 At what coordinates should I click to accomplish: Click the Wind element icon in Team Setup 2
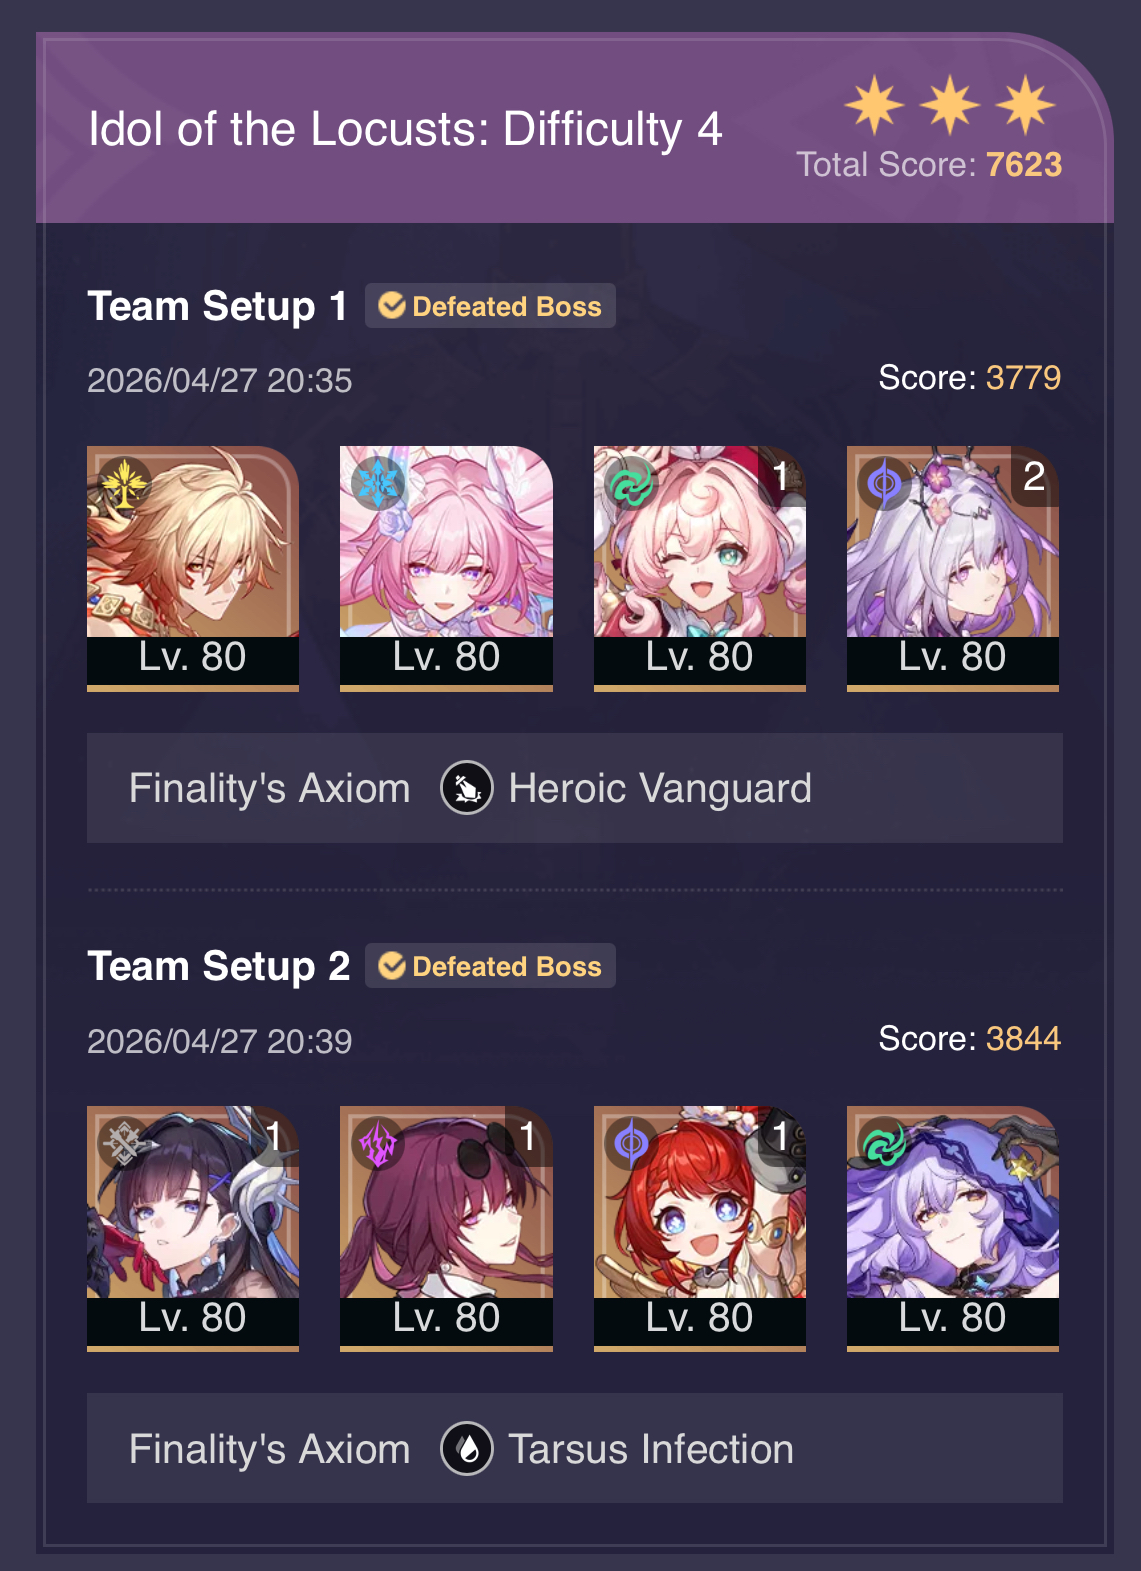coord(885,1144)
